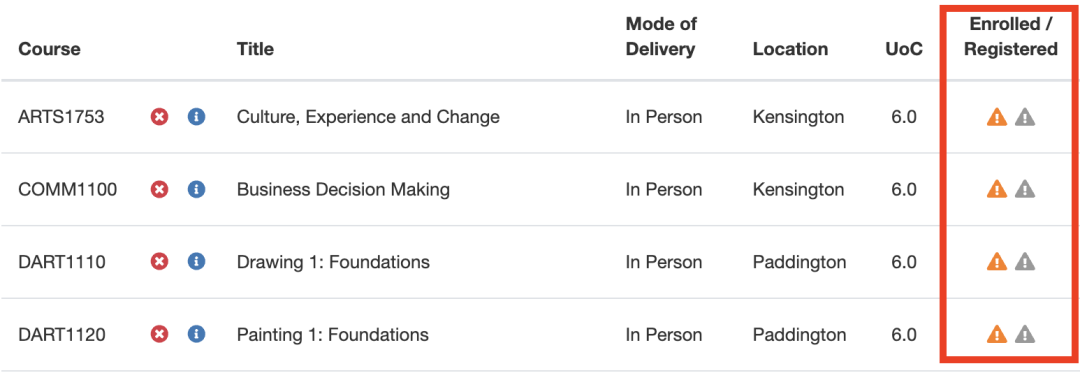Select the Enrolled / Registered column header
The width and height of the screenshot is (1080, 373).
[x=1010, y=37]
